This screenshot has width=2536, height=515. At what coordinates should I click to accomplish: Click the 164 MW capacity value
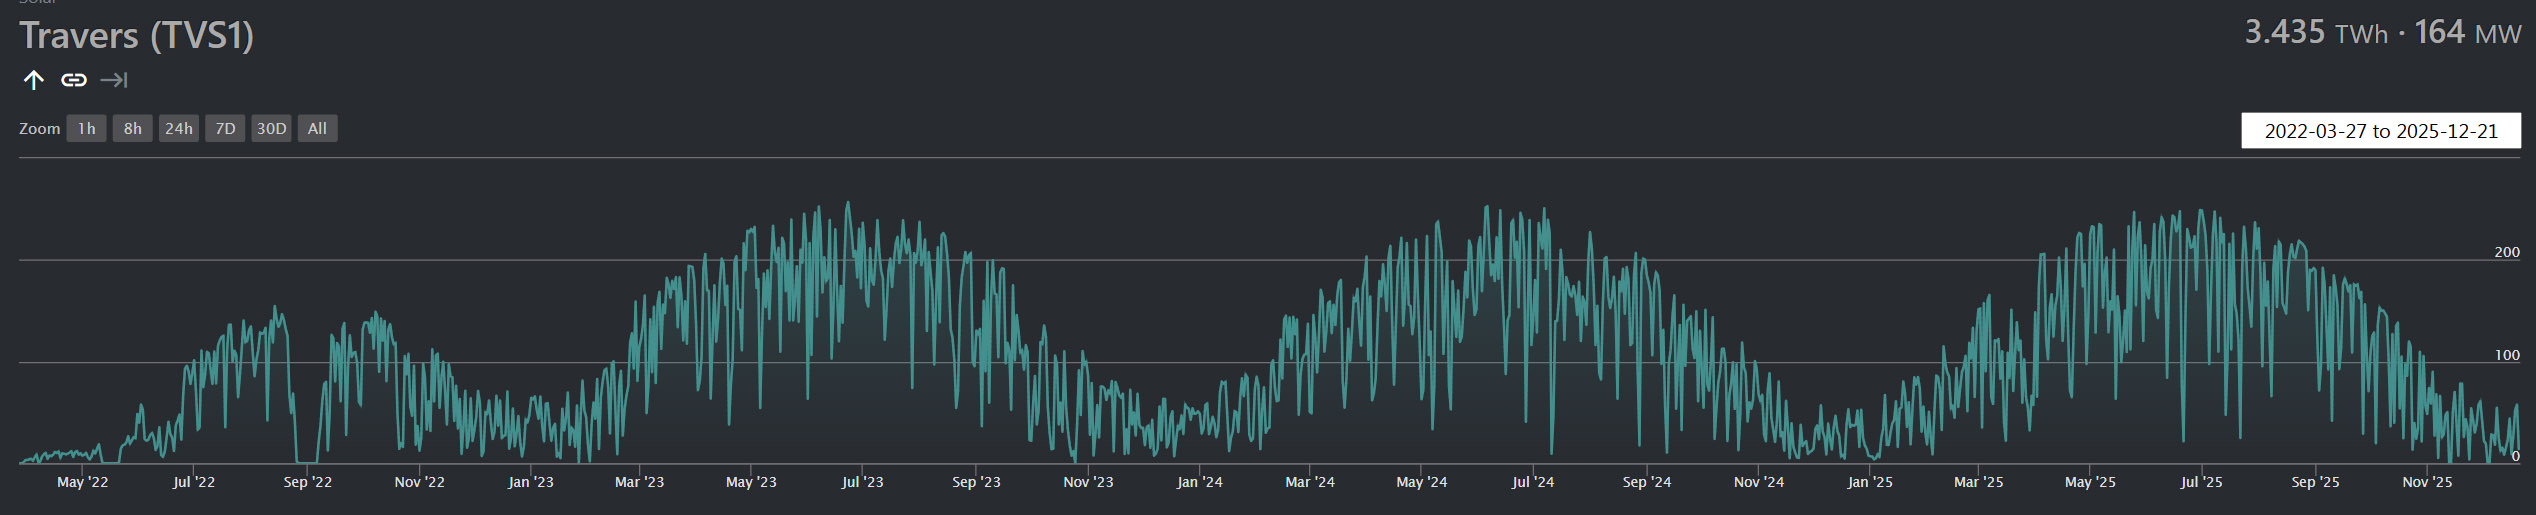2467,33
